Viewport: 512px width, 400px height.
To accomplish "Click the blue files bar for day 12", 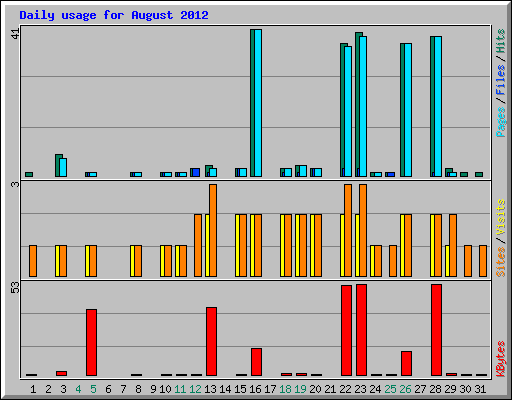I will coord(196,172).
